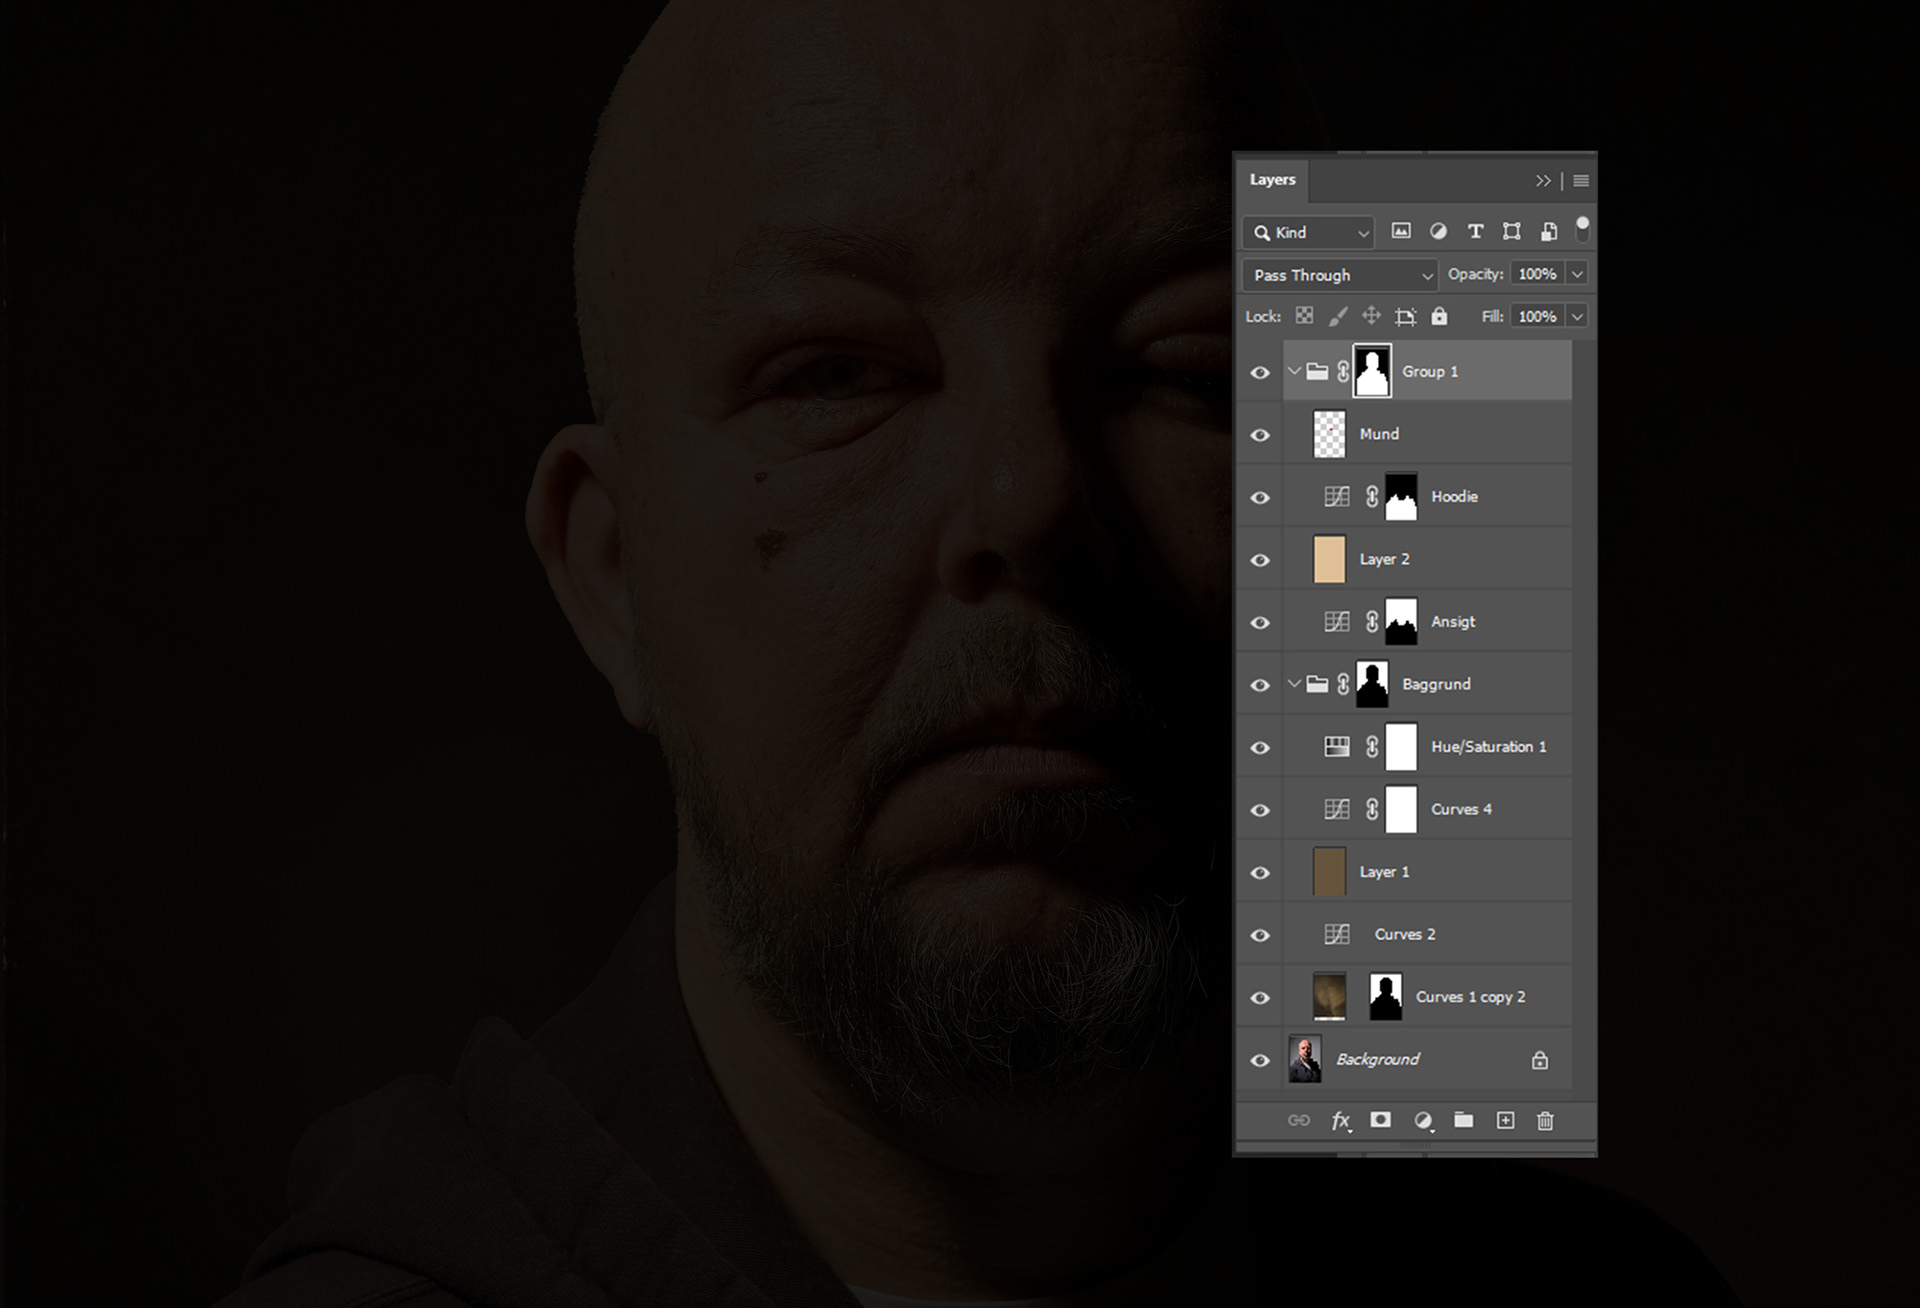Toggle visibility of Ansigt layer
This screenshot has width=1920, height=1308.
click(1260, 622)
